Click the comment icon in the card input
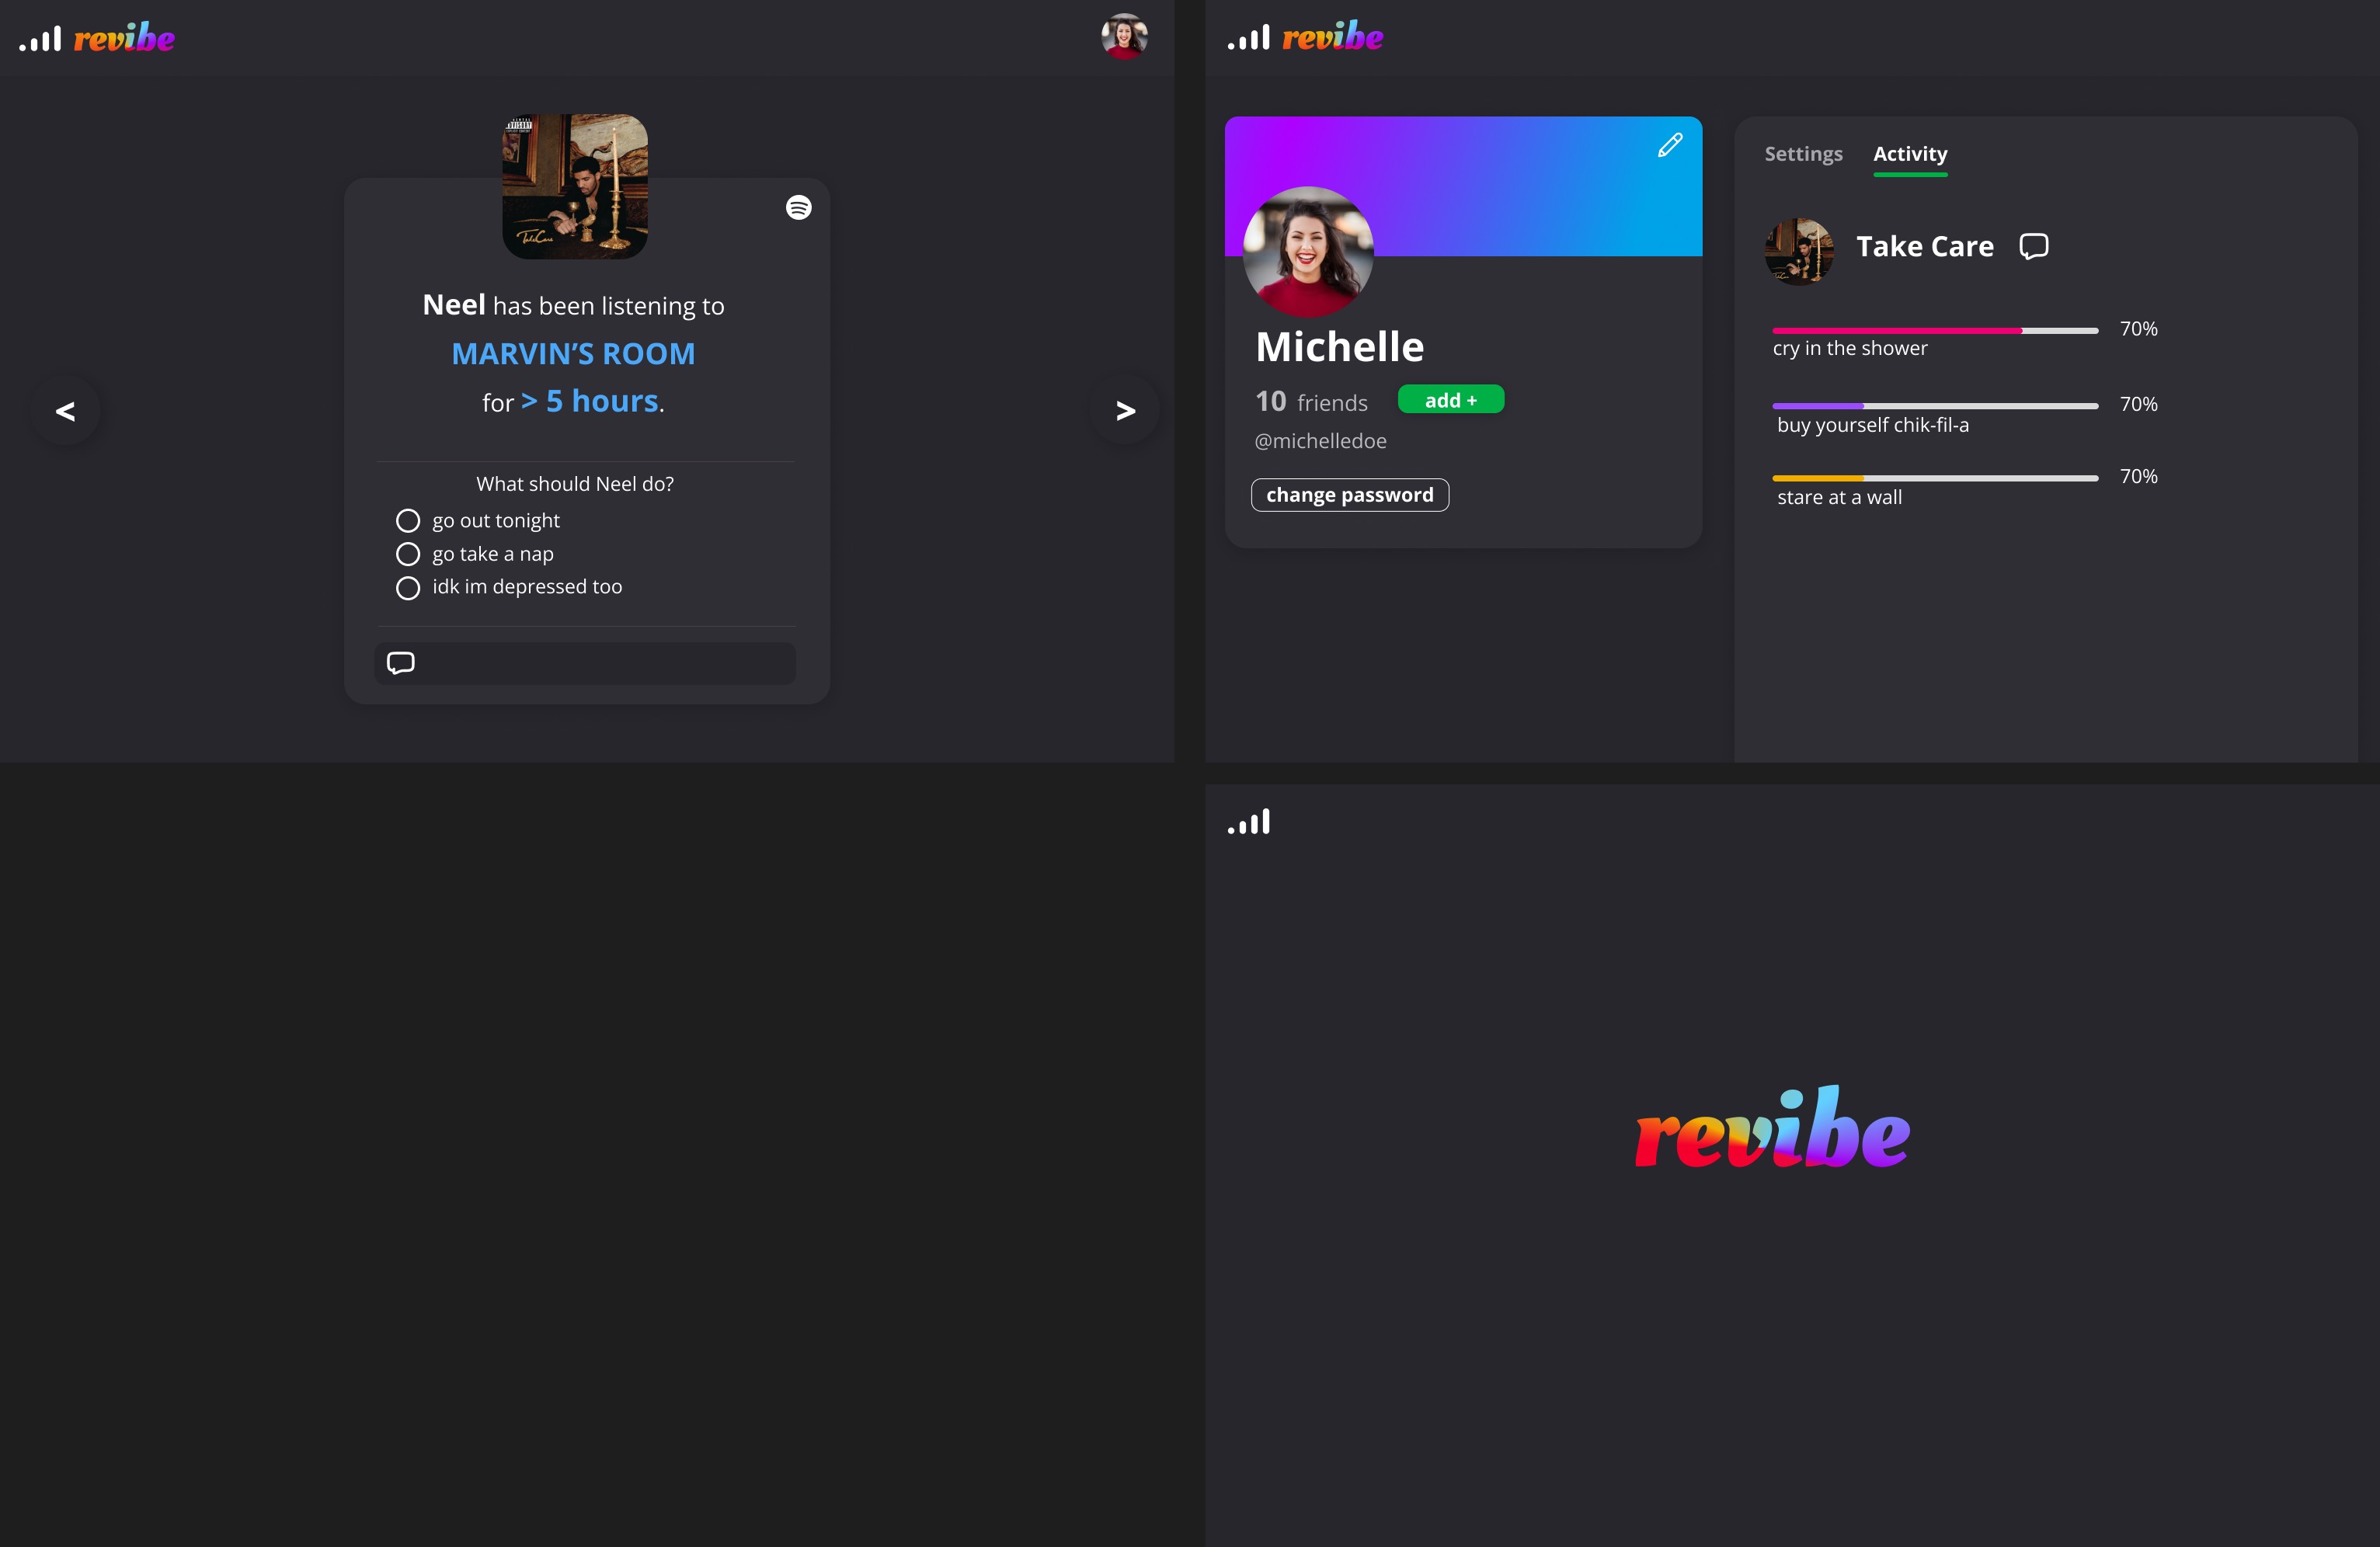The width and height of the screenshot is (2380, 1547). tap(401, 663)
